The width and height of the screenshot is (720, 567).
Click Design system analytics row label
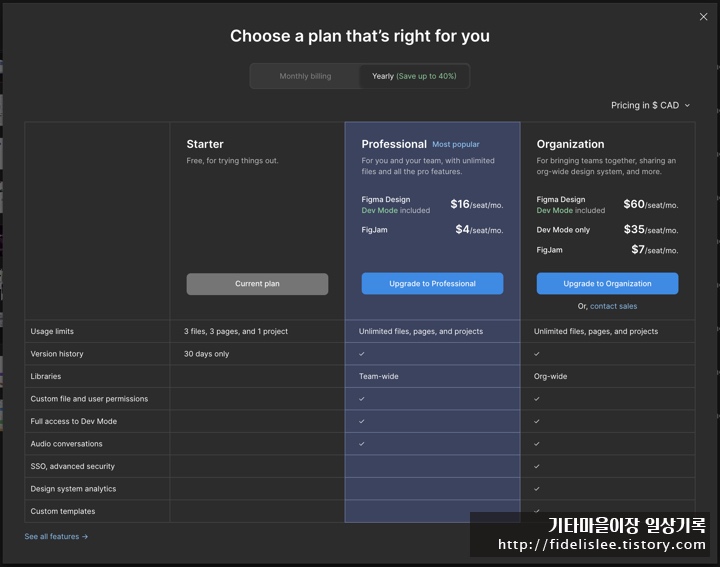(73, 488)
